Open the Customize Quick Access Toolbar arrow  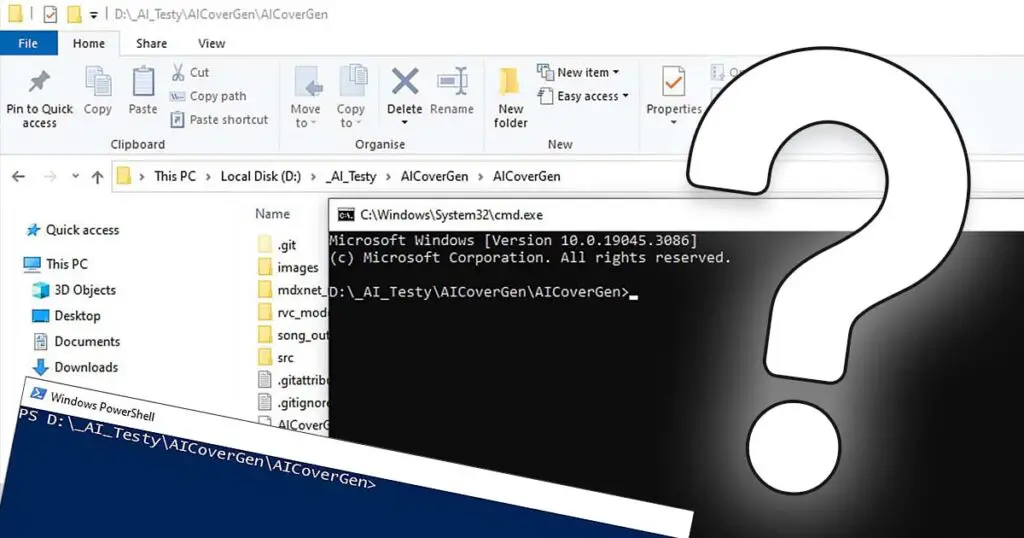click(94, 14)
